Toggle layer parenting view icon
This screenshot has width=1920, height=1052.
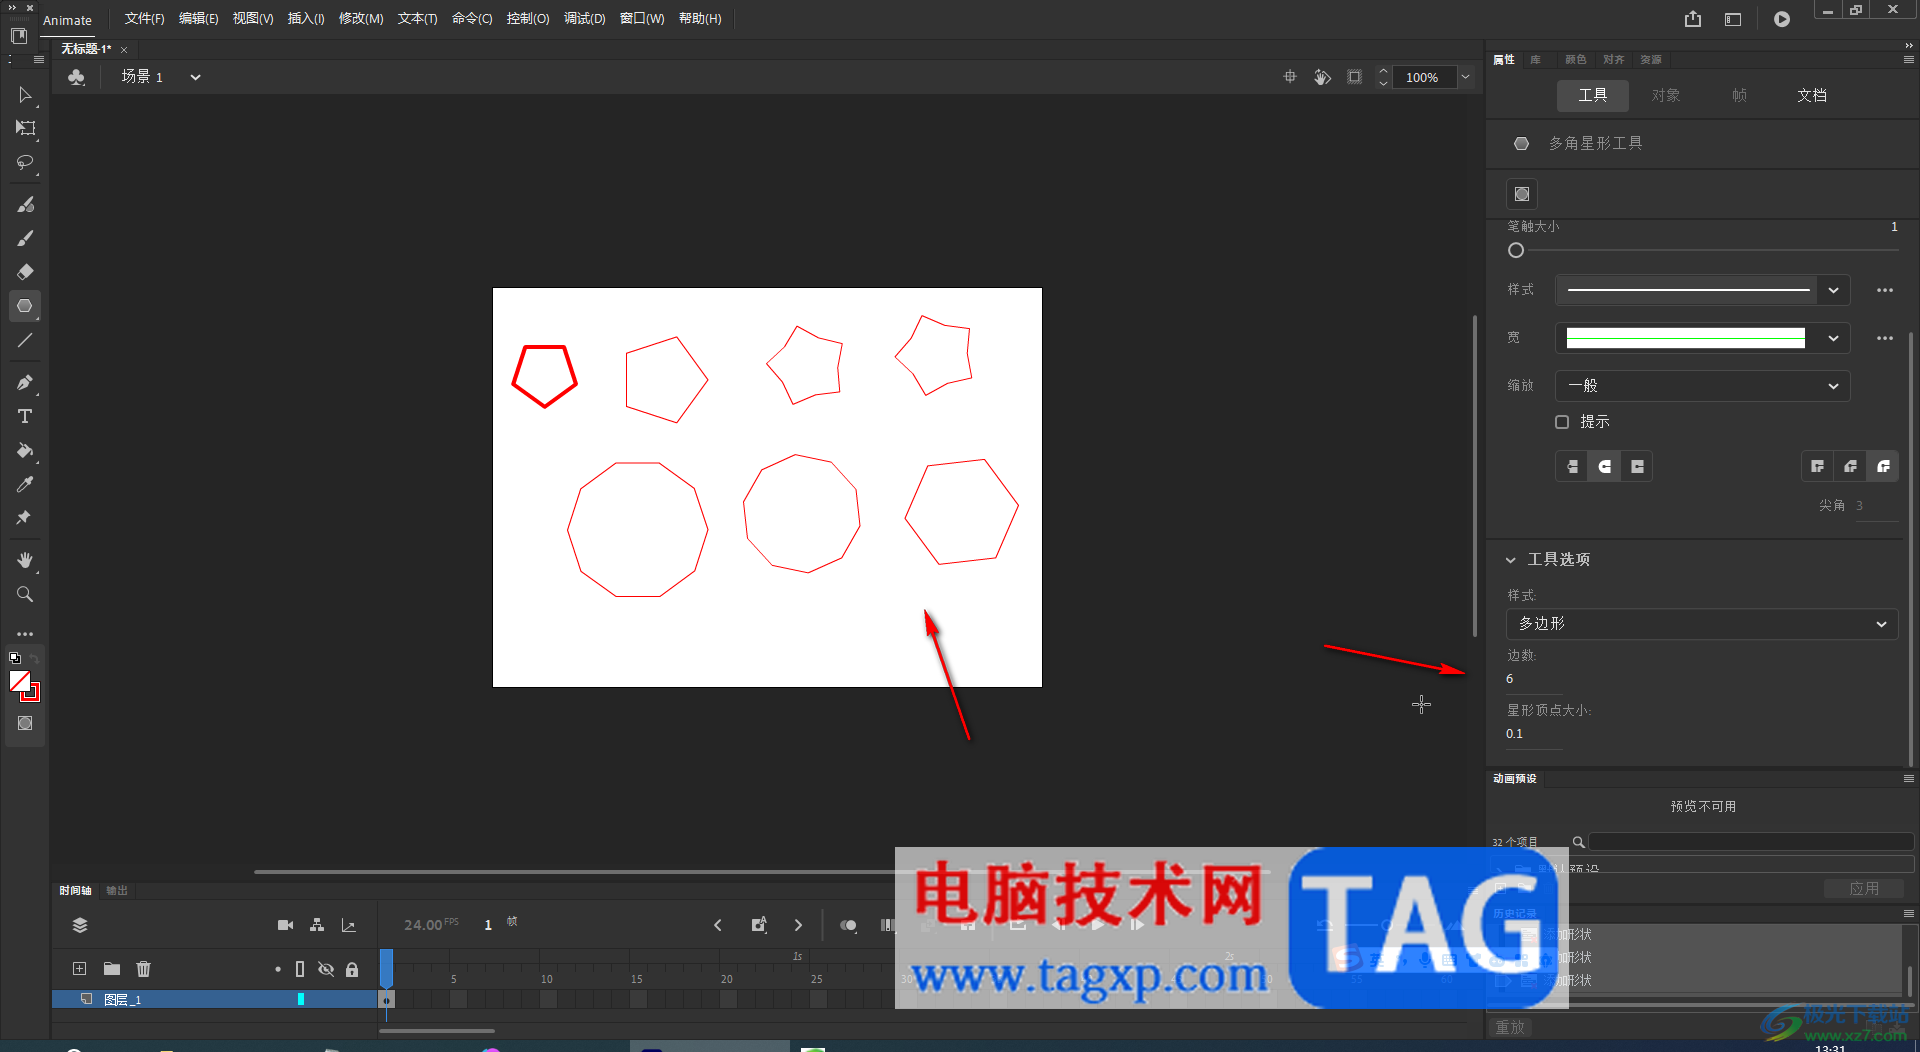click(317, 925)
